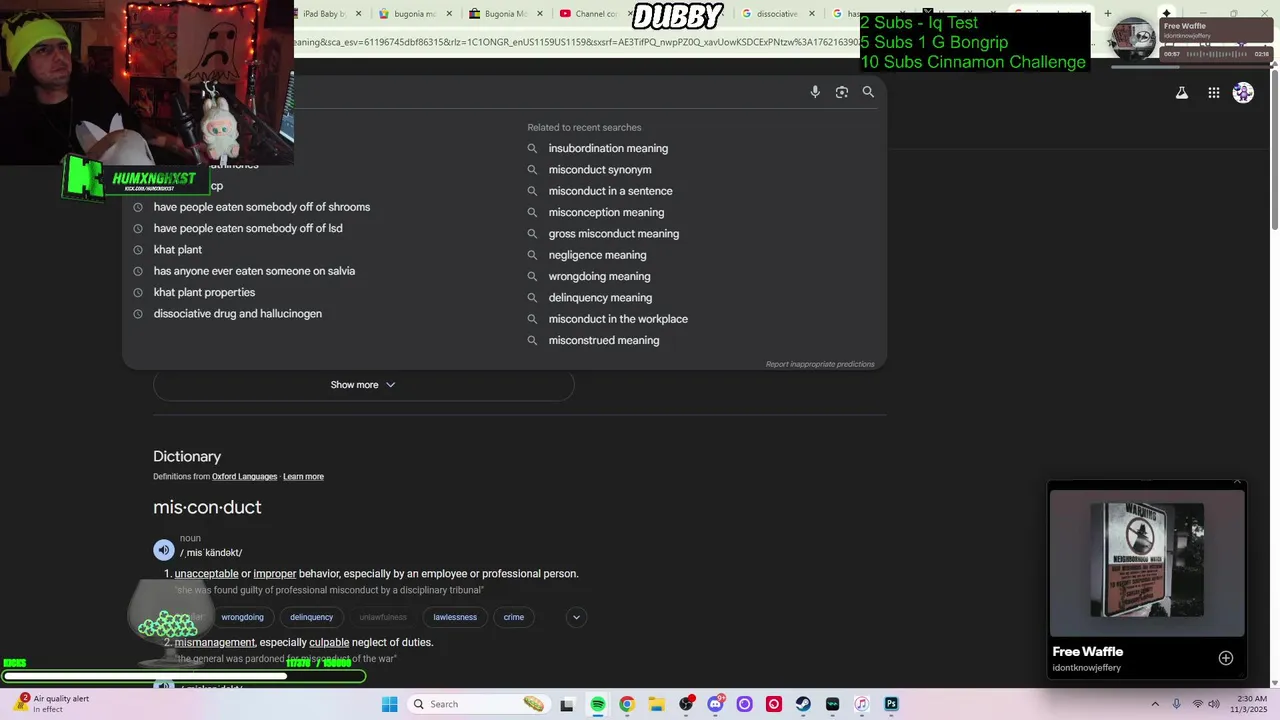Select suggestion wrongdoing meaning

(x=599, y=276)
